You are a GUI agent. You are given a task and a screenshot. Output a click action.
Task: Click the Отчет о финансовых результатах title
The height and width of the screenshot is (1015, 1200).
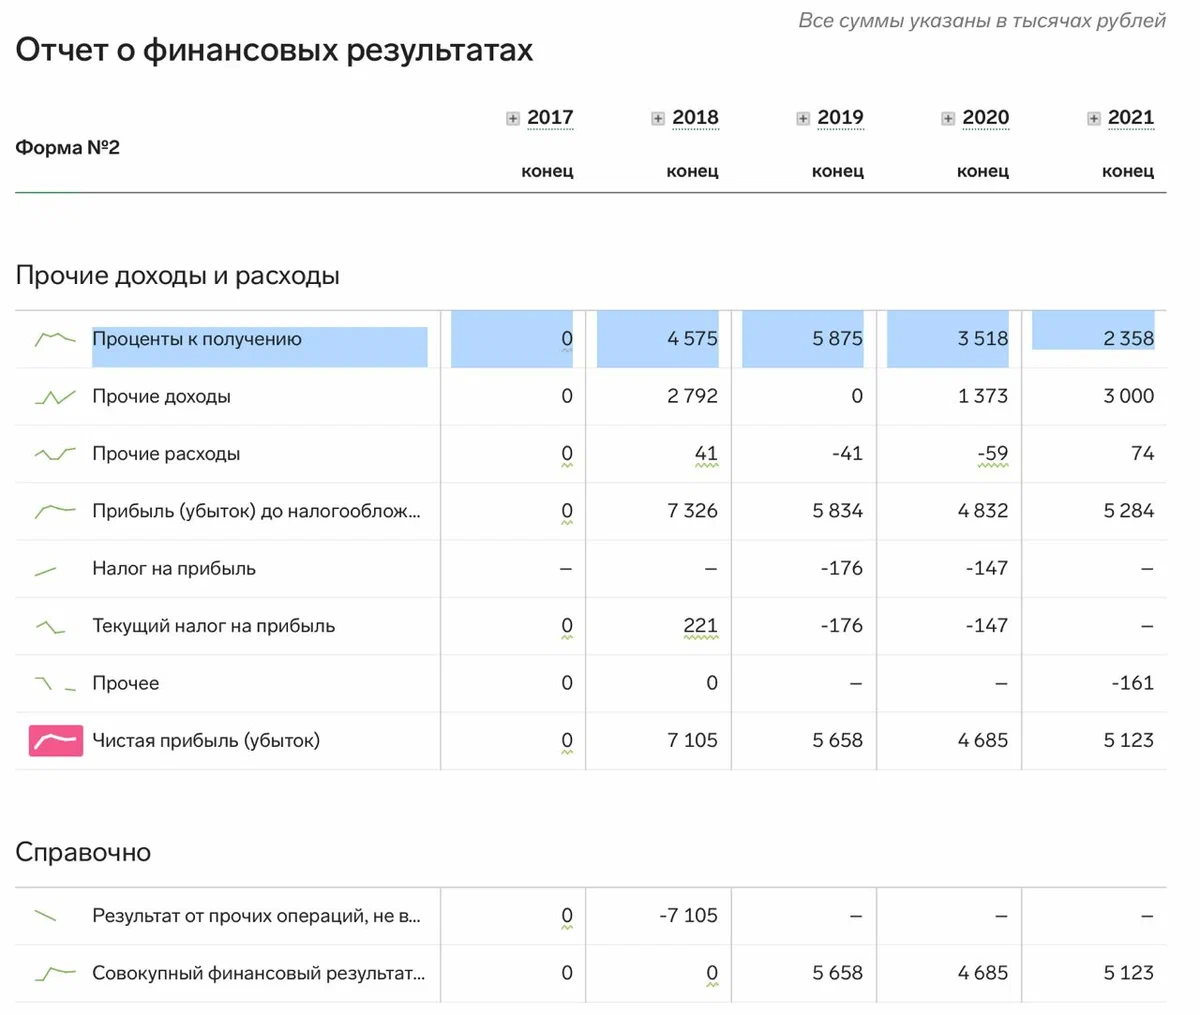click(x=274, y=50)
